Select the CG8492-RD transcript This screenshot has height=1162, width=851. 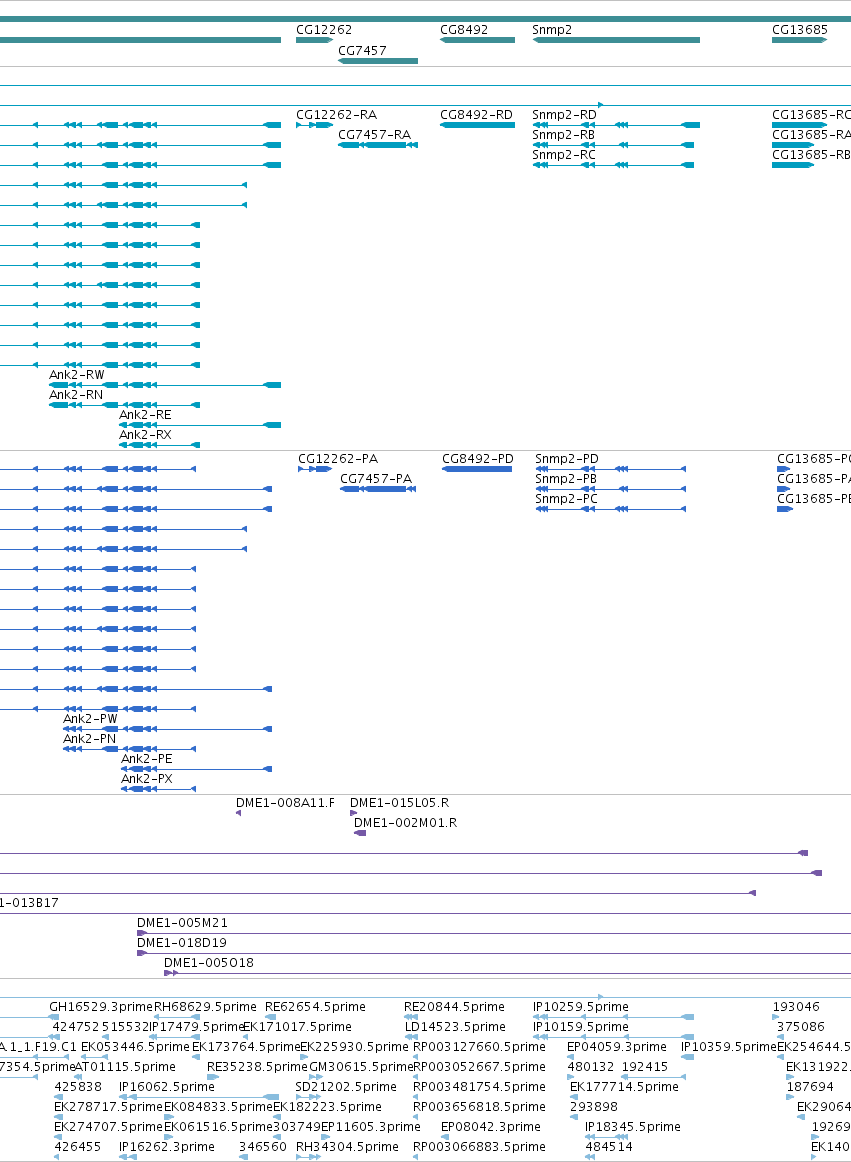point(477,125)
